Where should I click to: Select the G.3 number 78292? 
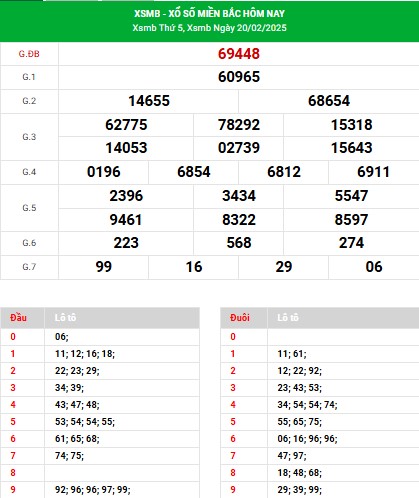239,125
